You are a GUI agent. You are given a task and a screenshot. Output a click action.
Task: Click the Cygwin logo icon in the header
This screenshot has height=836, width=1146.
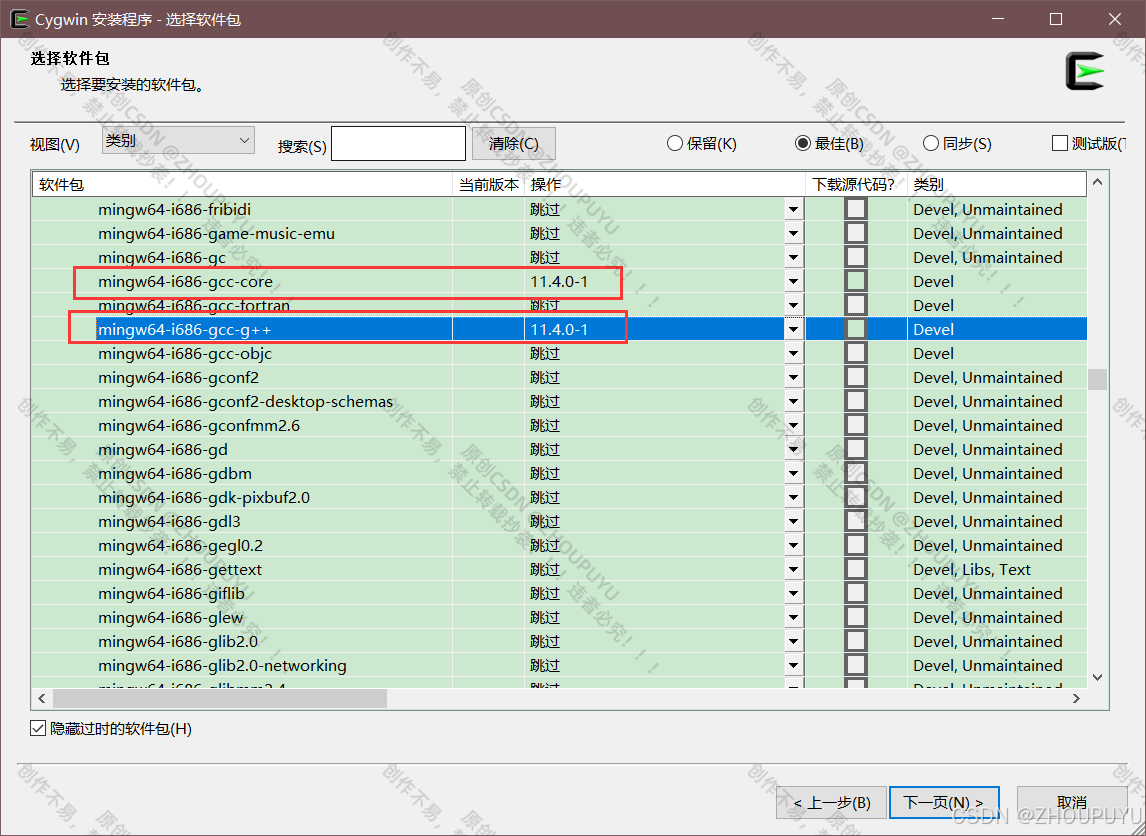[x=1085, y=71]
